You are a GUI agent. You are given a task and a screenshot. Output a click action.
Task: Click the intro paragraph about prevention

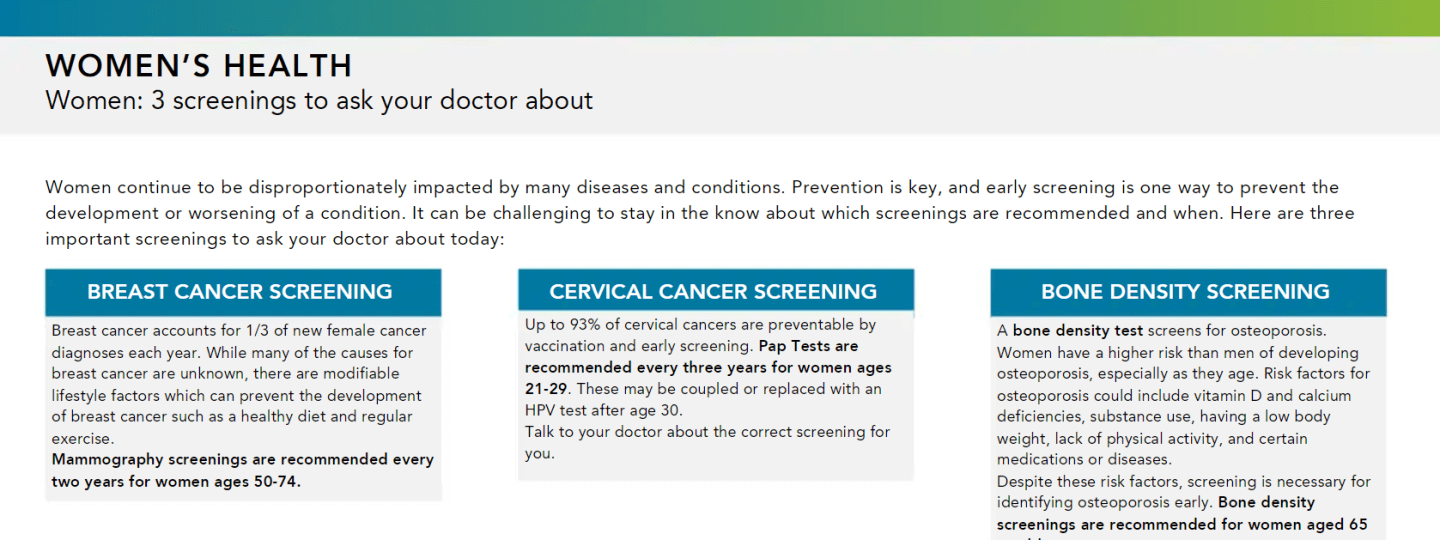(x=700, y=214)
